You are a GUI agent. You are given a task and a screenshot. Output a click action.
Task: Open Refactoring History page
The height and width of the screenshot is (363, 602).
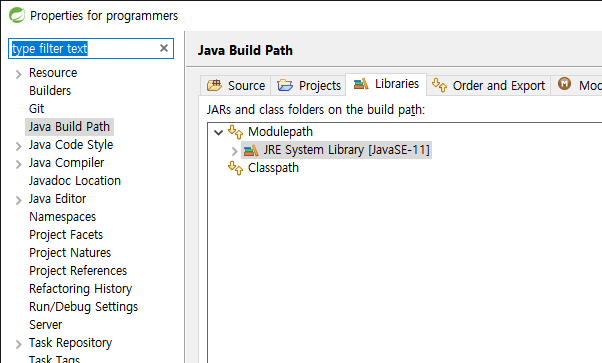pyautogui.click(x=81, y=289)
